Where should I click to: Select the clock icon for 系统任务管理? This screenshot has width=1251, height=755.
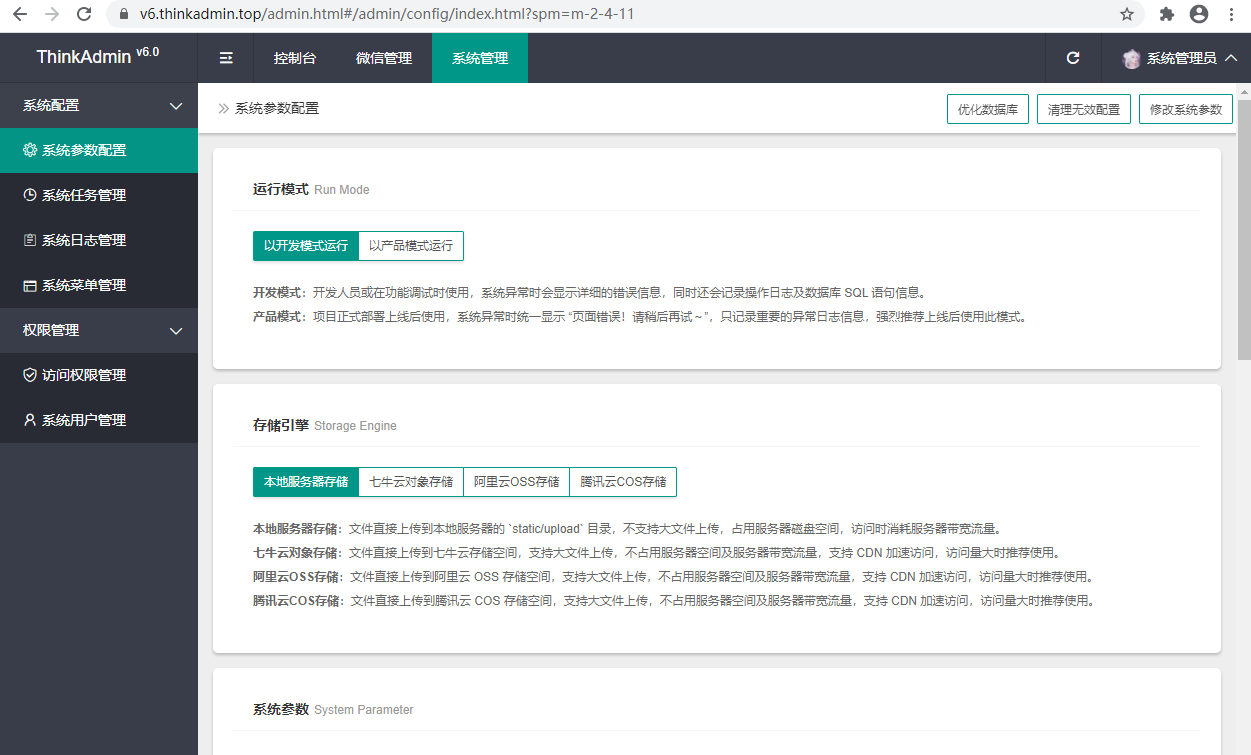[32, 195]
